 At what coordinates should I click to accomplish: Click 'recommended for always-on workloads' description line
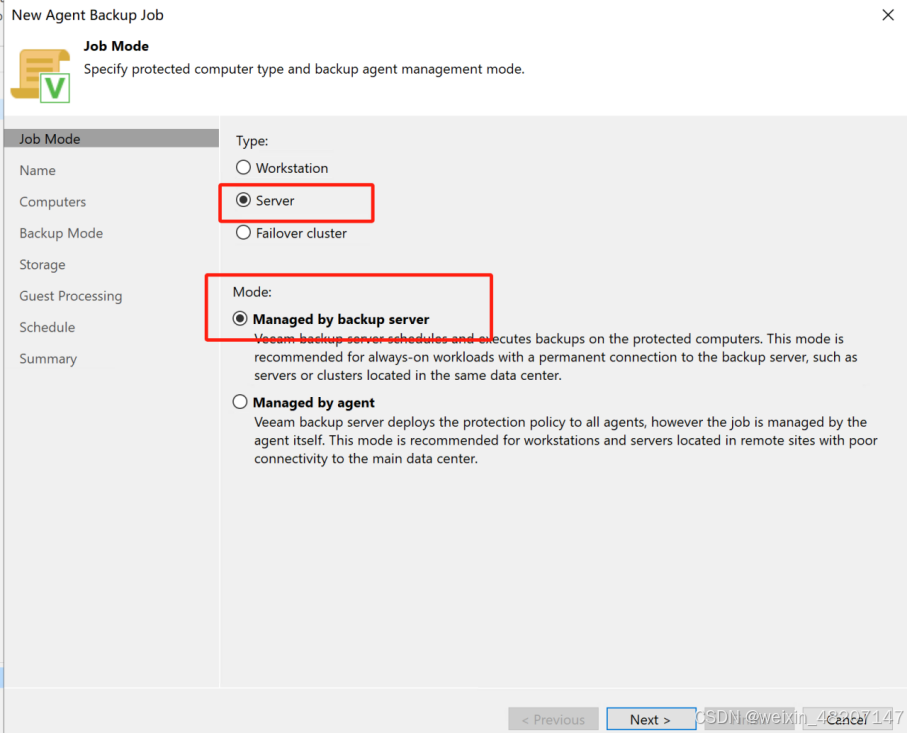point(556,357)
